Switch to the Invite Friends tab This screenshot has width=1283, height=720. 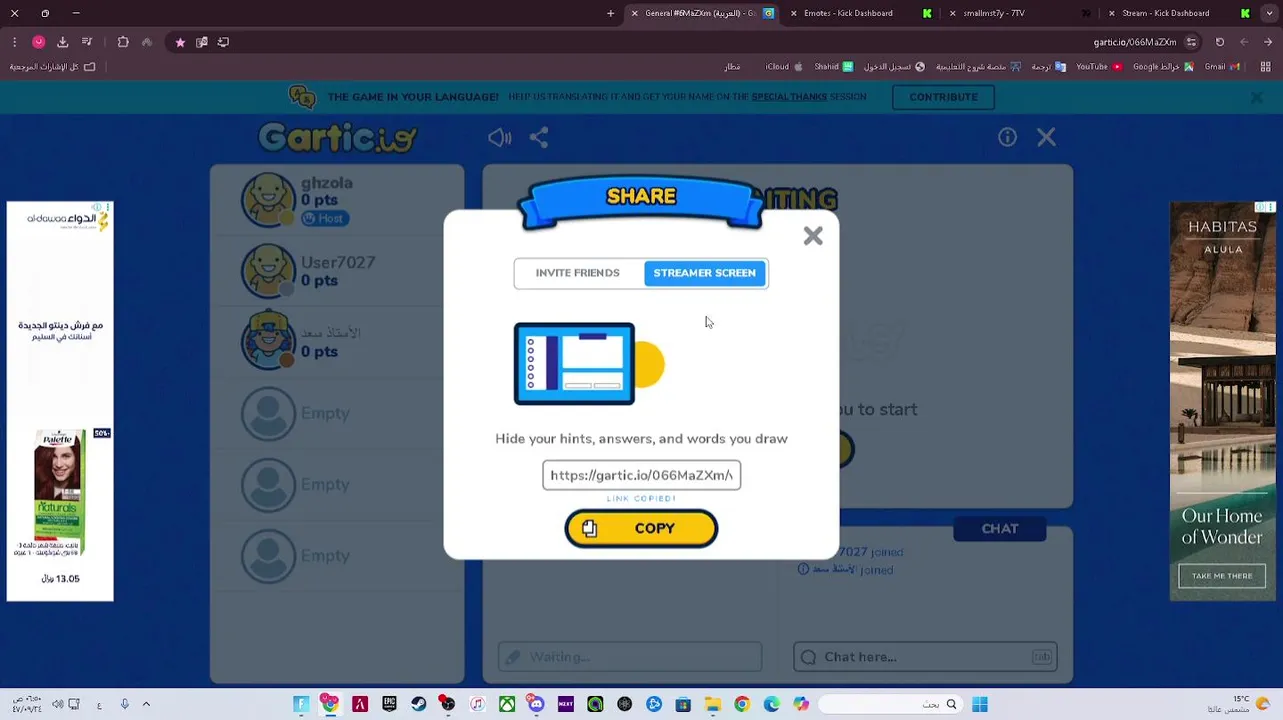point(577,273)
